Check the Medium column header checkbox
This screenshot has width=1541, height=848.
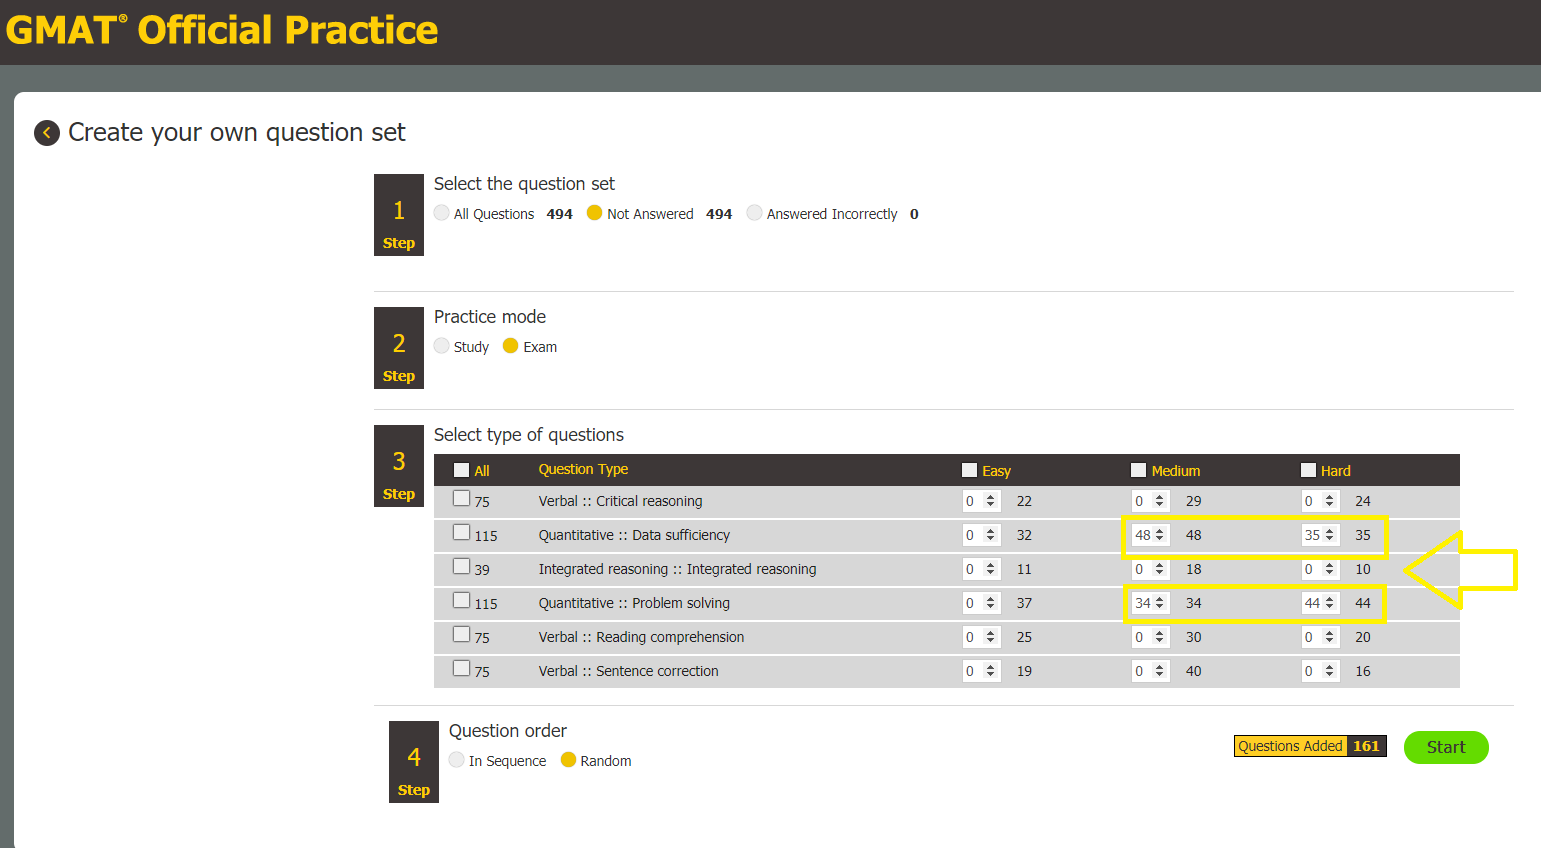(x=1137, y=469)
